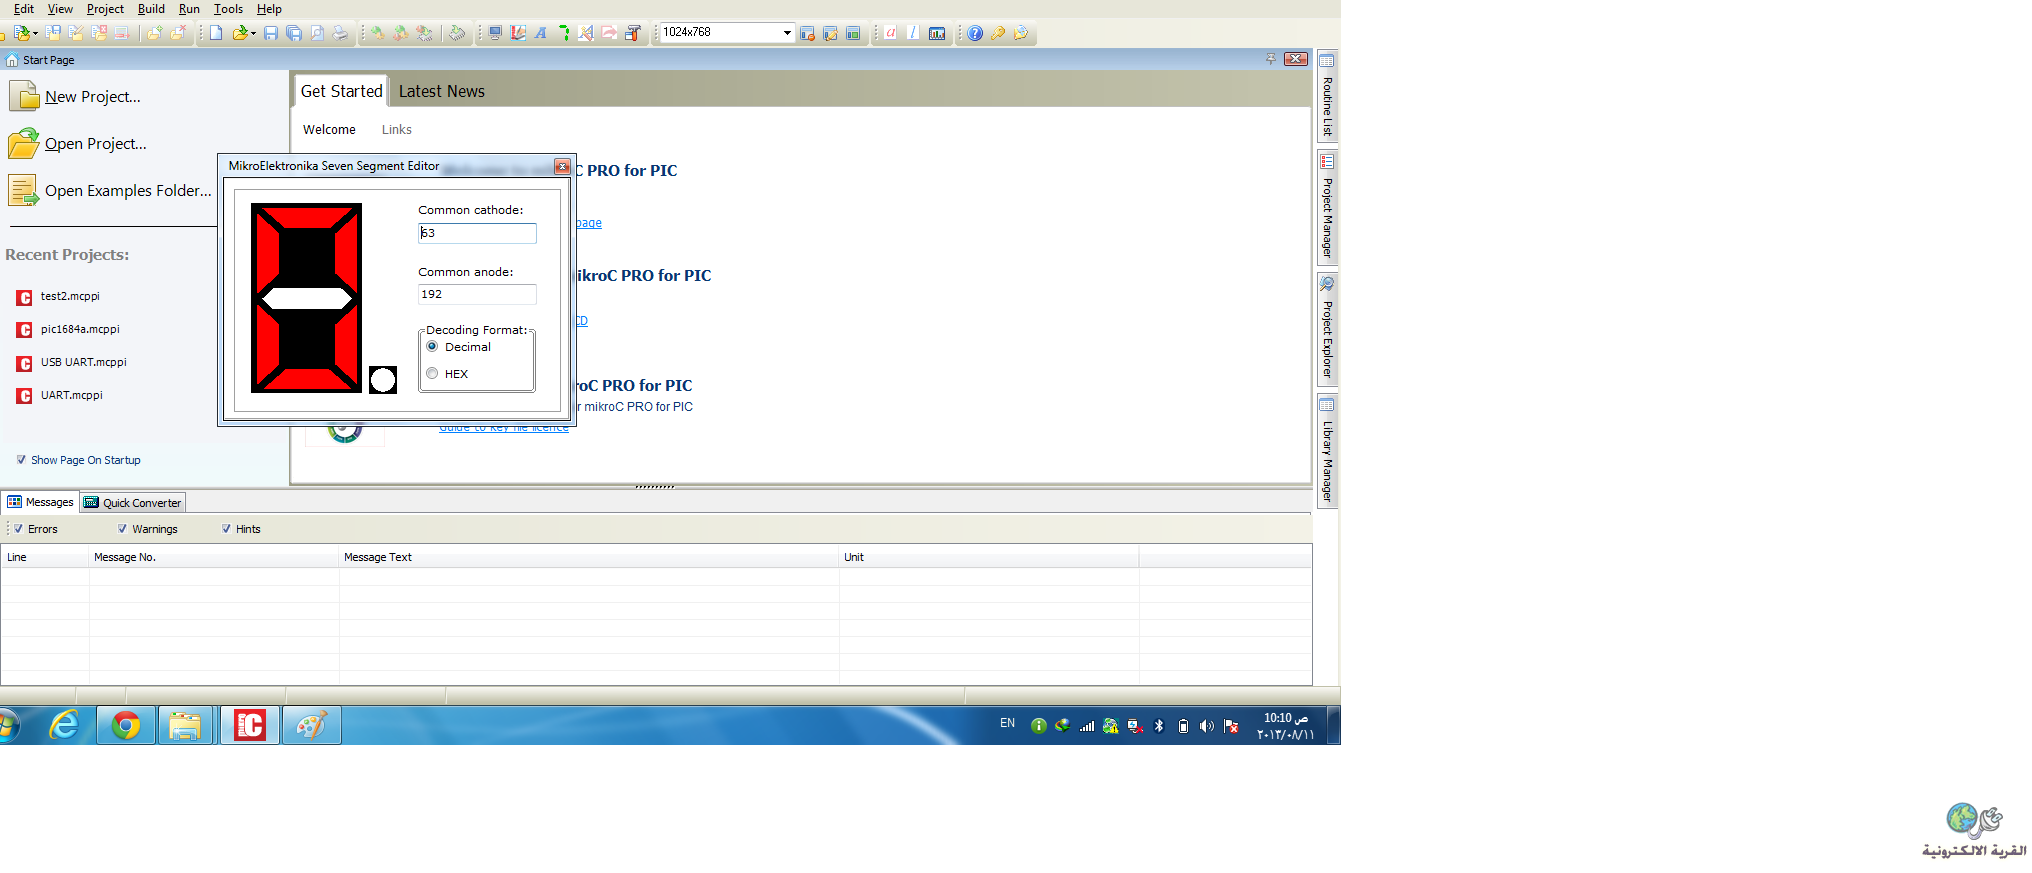Screen dimensions: 2032x873
Task: Open Windows Explorer from the taskbar
Action: (x=185, y=725)
